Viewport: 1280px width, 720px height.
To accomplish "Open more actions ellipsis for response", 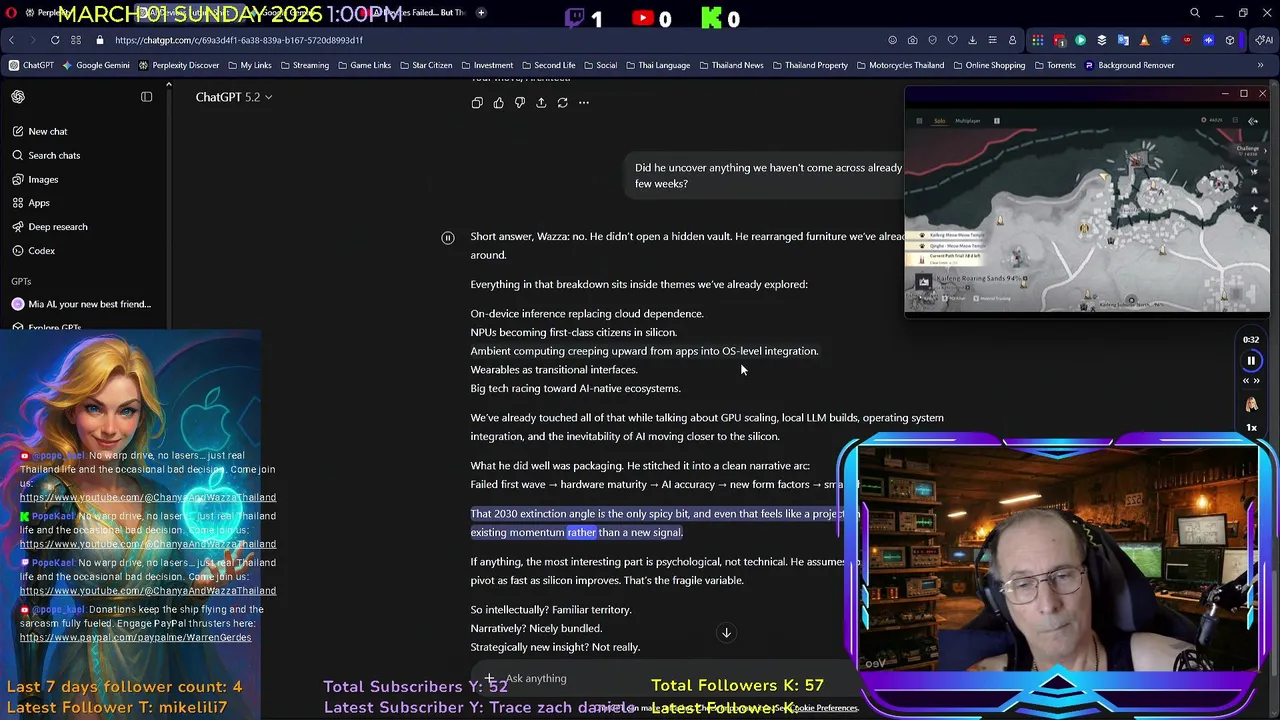I will coord(584,102).
